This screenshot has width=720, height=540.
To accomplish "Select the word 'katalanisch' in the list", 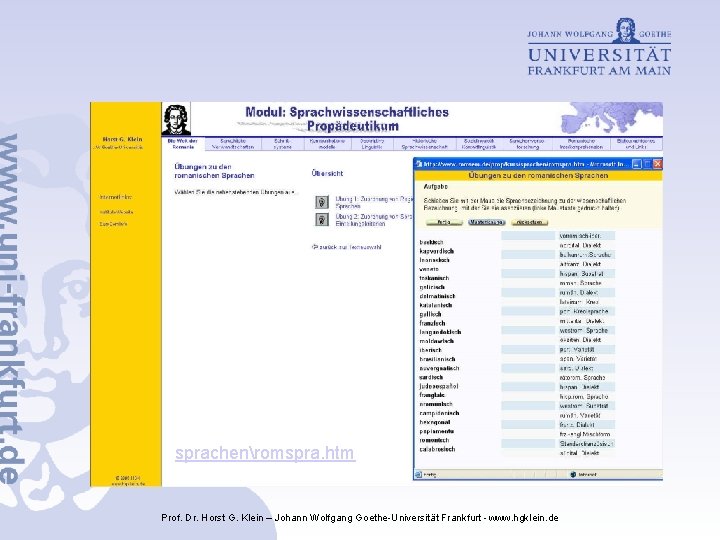I will (436, 305).
